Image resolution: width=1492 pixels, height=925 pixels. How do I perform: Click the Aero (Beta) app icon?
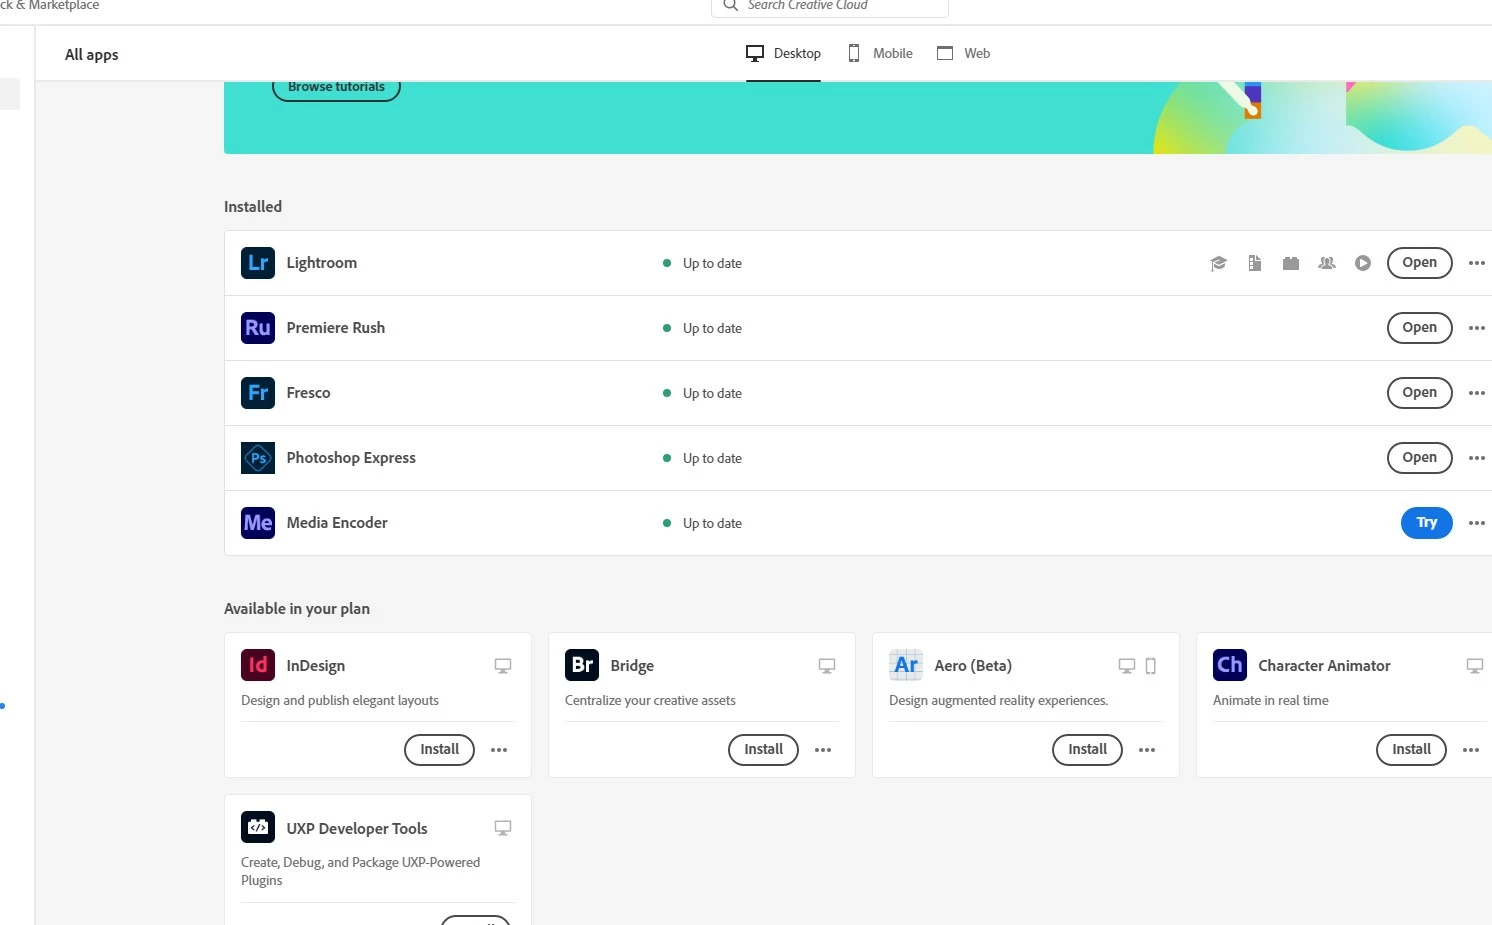pos(906,665)
